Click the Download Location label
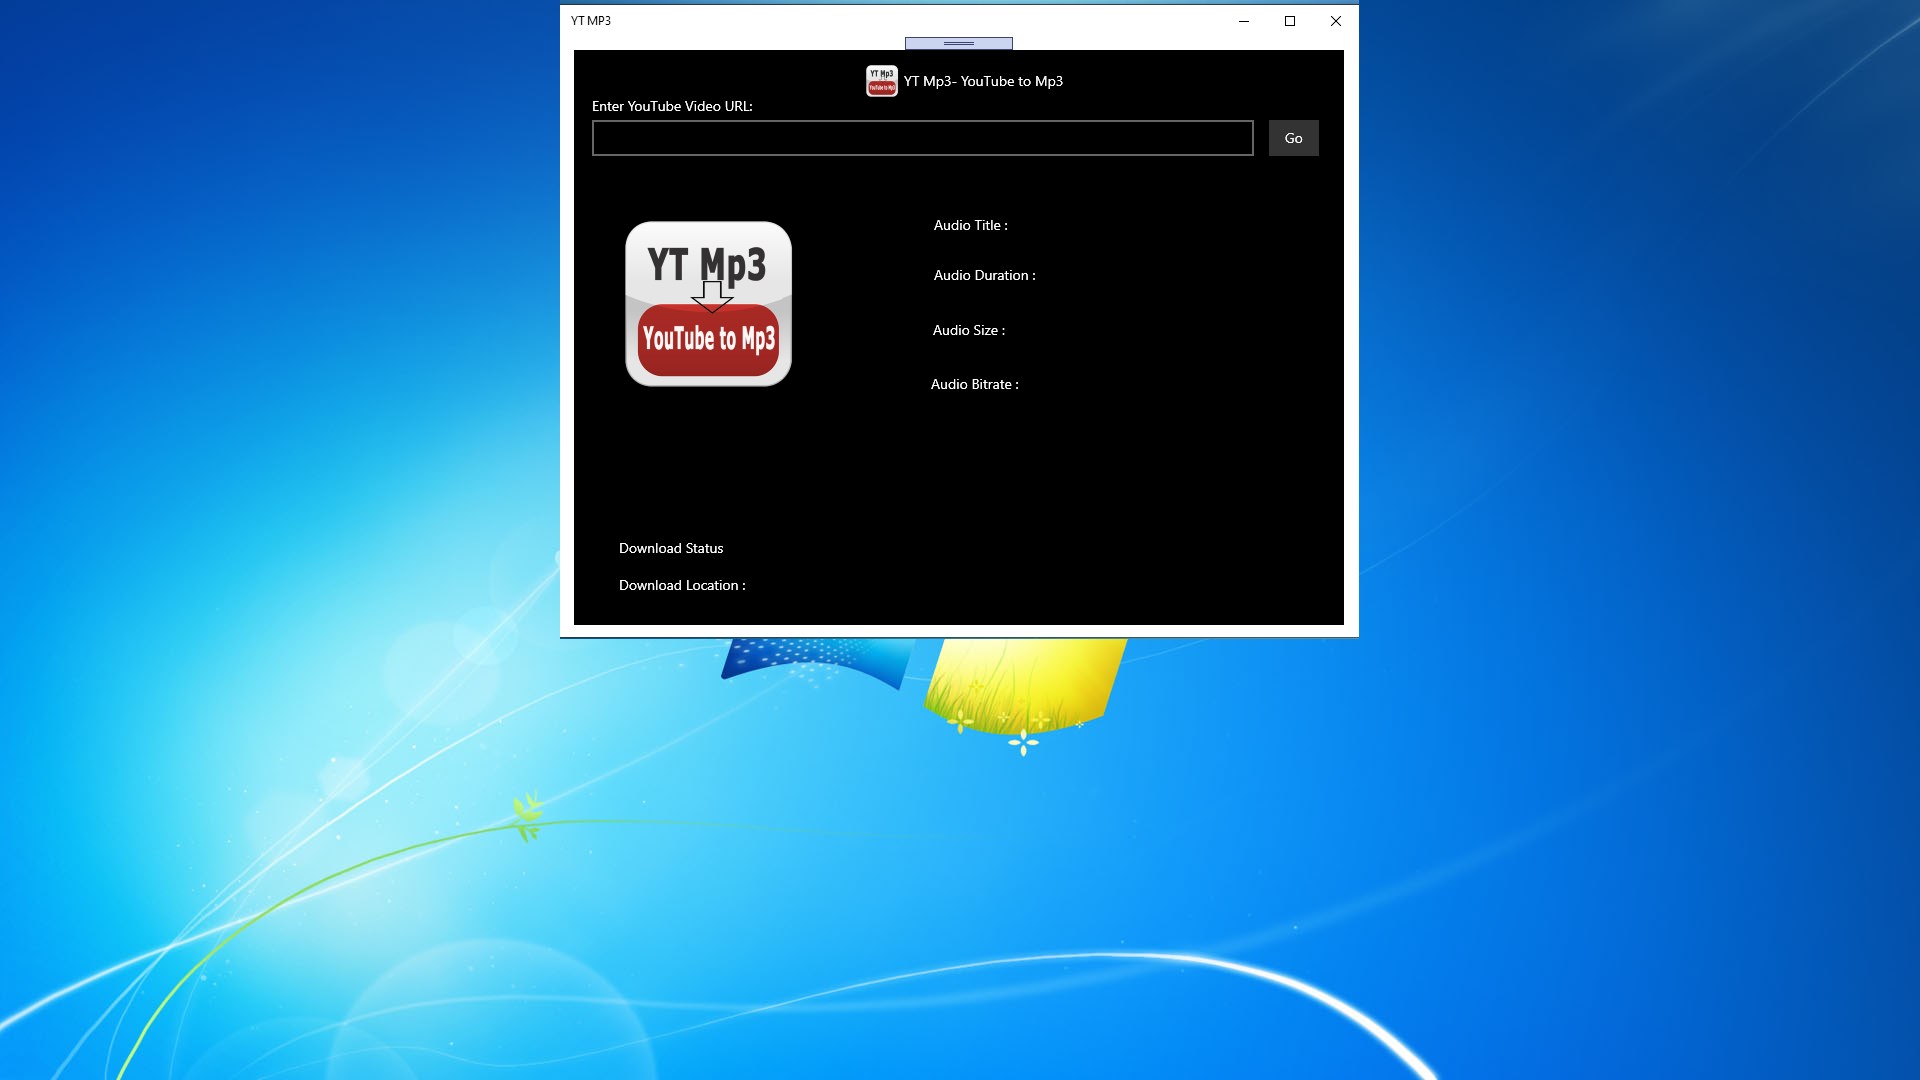 tap(681, 586)
